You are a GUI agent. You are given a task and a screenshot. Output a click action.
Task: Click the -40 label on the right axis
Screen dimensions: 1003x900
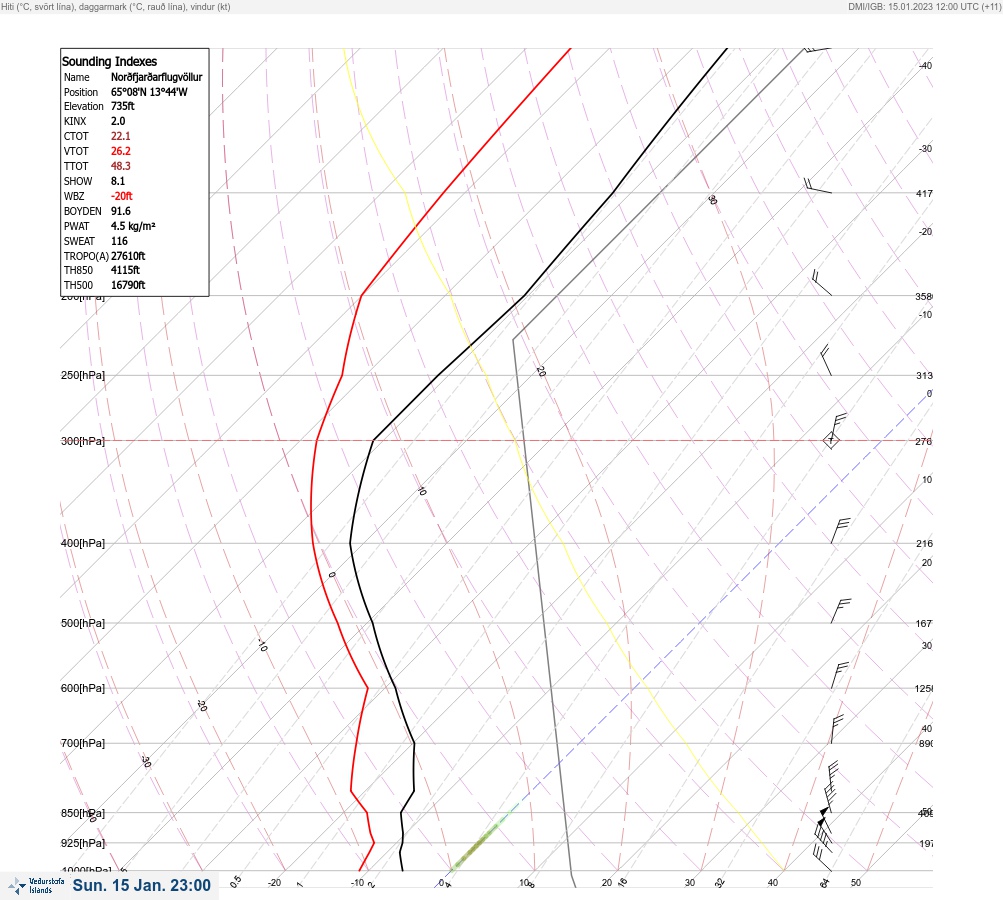click(925, 65)
